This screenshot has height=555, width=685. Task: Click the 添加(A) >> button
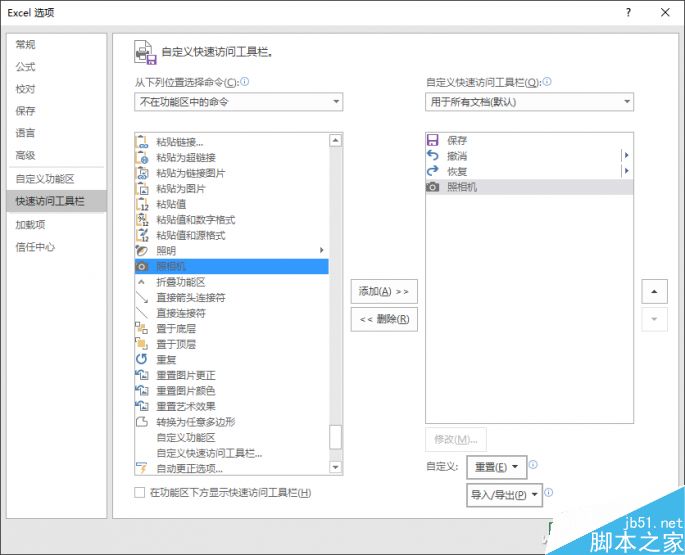pos(384,291)
